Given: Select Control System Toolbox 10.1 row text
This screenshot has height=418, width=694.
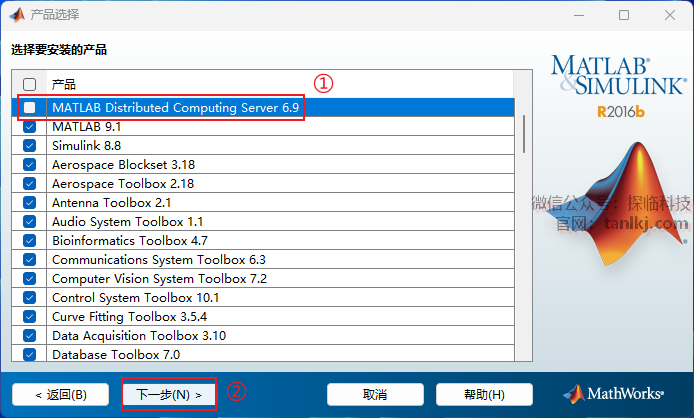Looking at the screenshot, I should click(135, 298).
